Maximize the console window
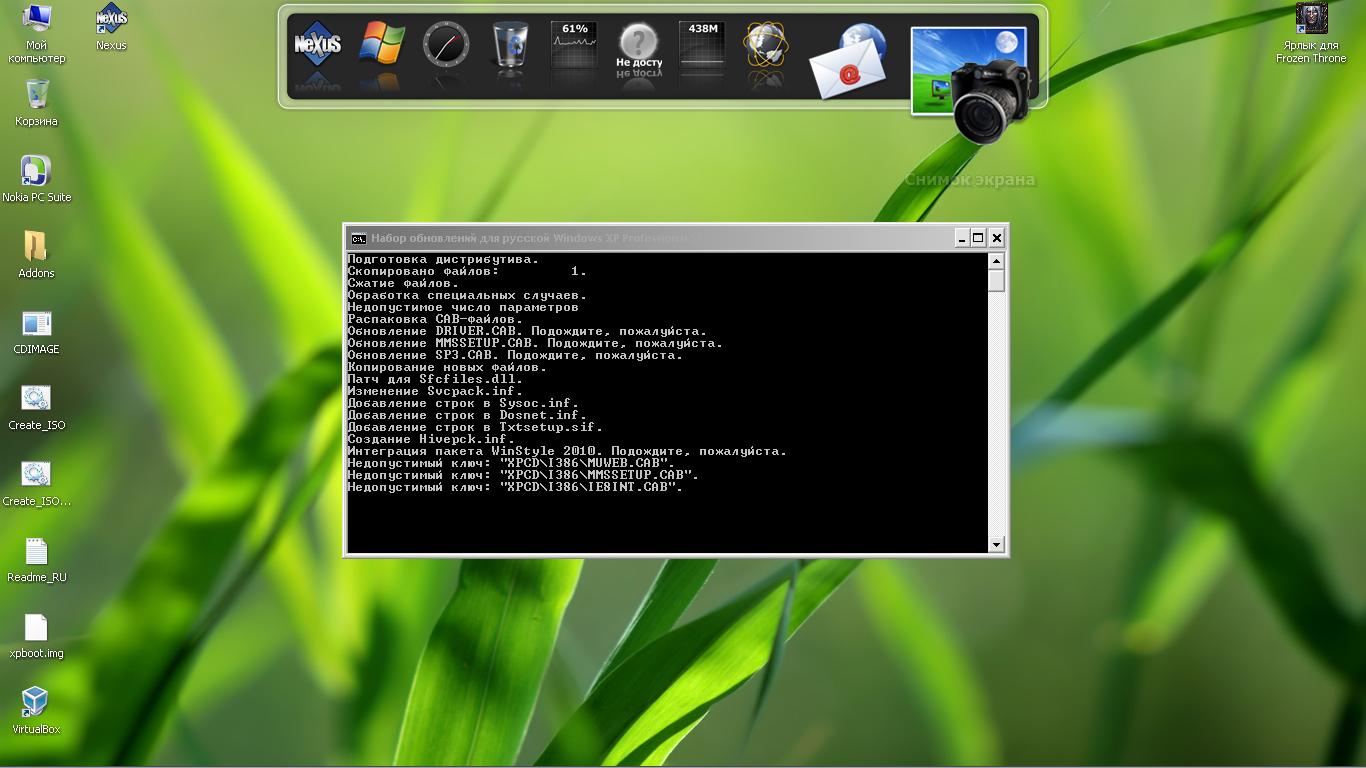This screenshot has width=1366, height=768. (x=978, y=237)
